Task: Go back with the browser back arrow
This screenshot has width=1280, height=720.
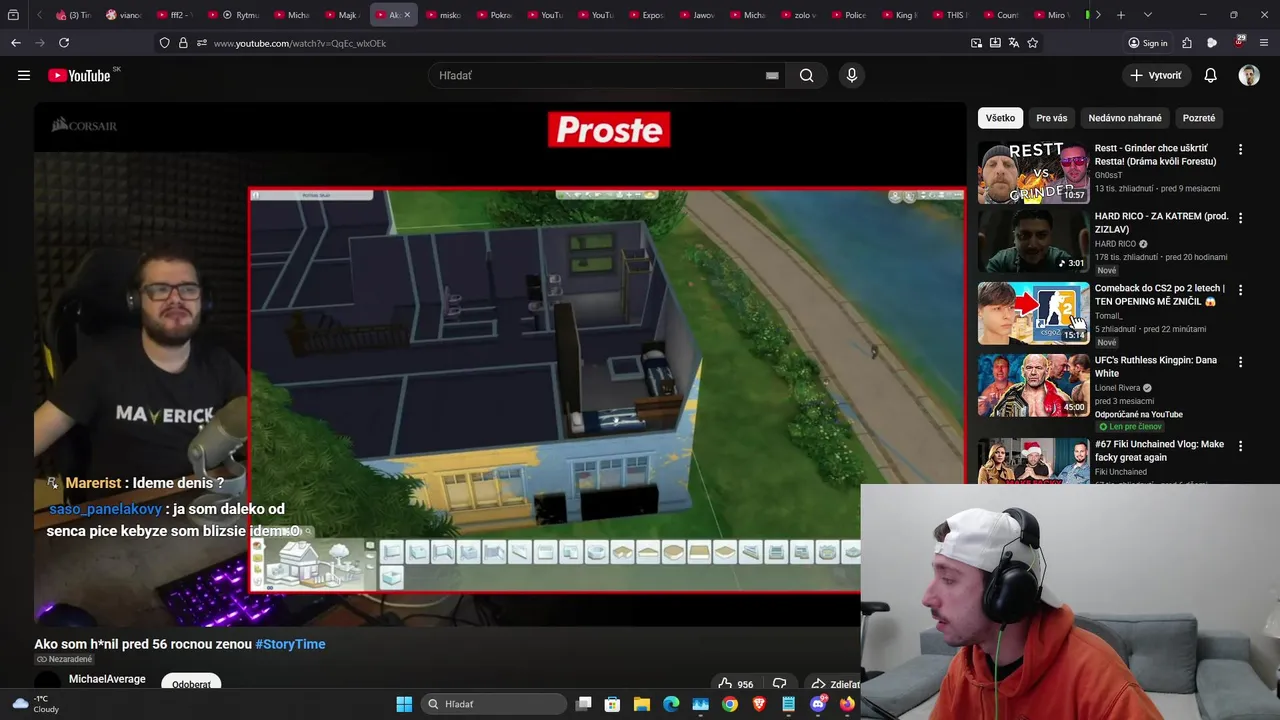Action: [16, 43]
